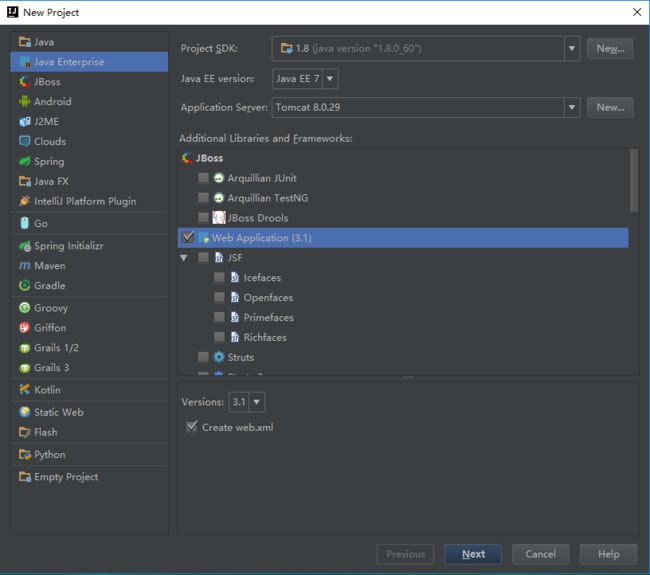Click the Java project type icon
Viewport: 650px width, 575px height.
point(24,42)
